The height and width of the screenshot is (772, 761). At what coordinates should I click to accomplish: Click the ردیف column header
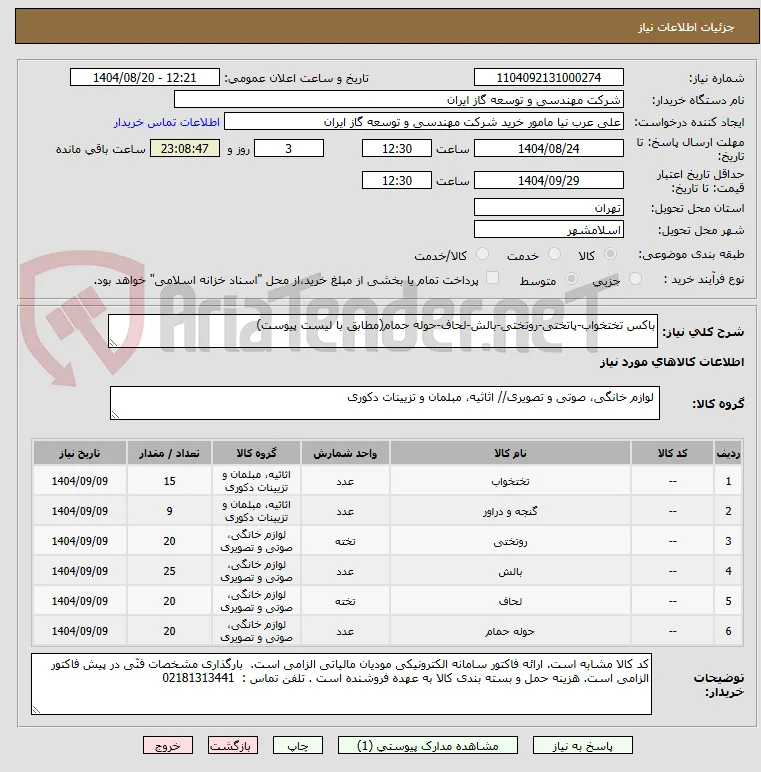[728, 453]
